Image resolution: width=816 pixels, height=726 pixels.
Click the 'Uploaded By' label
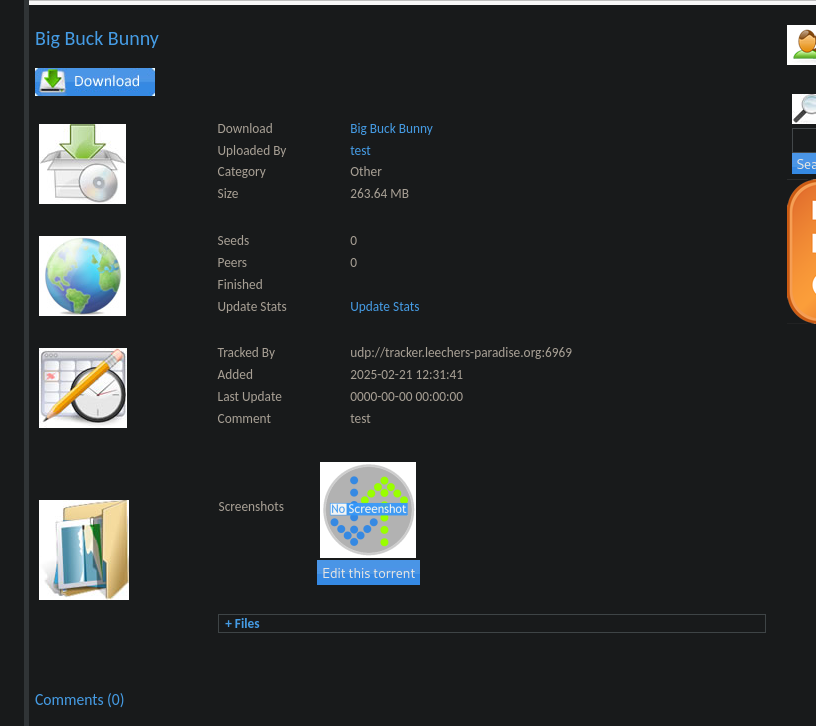[x=252, y=150]
